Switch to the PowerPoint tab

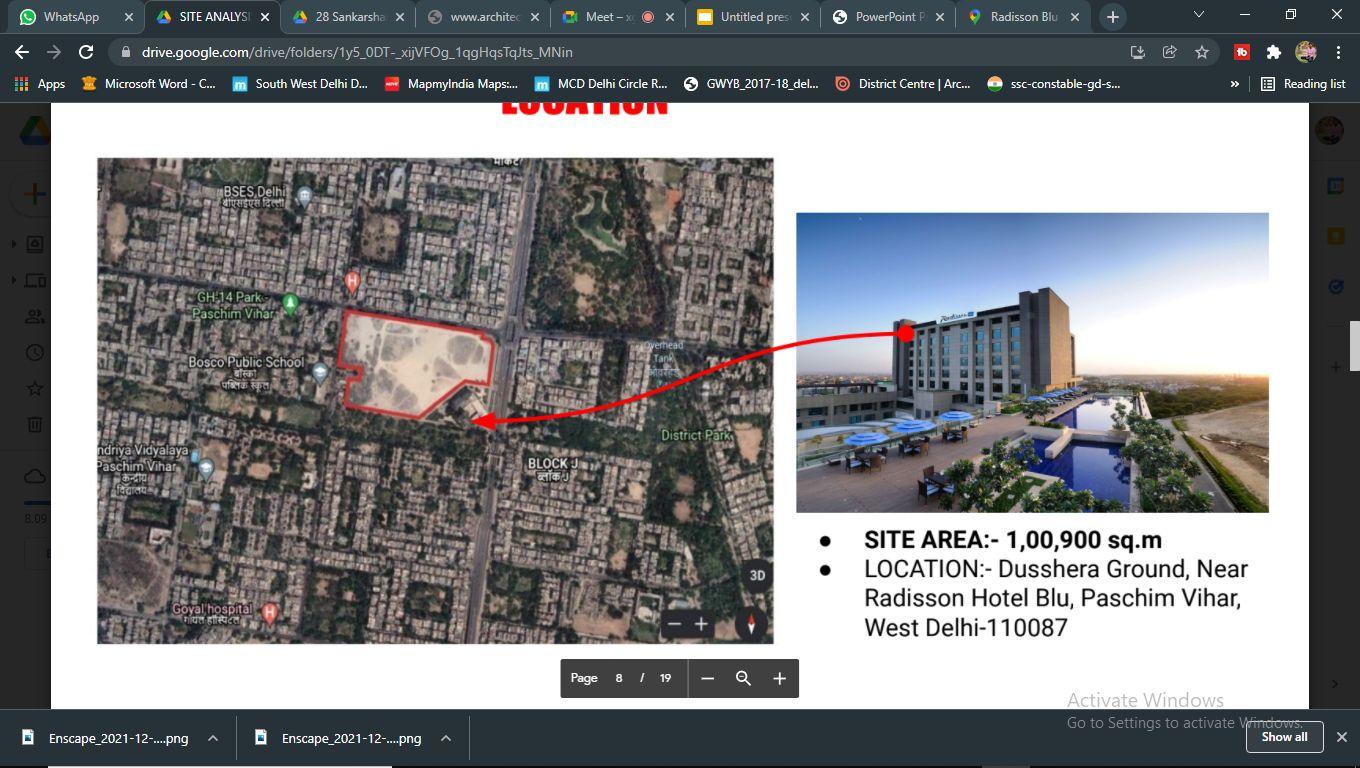pos(886,17)
